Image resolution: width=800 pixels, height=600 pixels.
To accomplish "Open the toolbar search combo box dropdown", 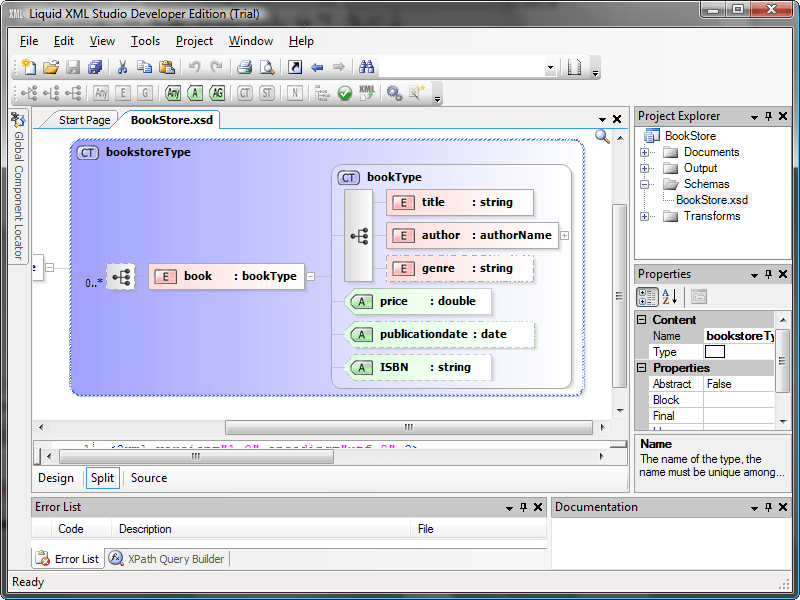I will (550, 68).
